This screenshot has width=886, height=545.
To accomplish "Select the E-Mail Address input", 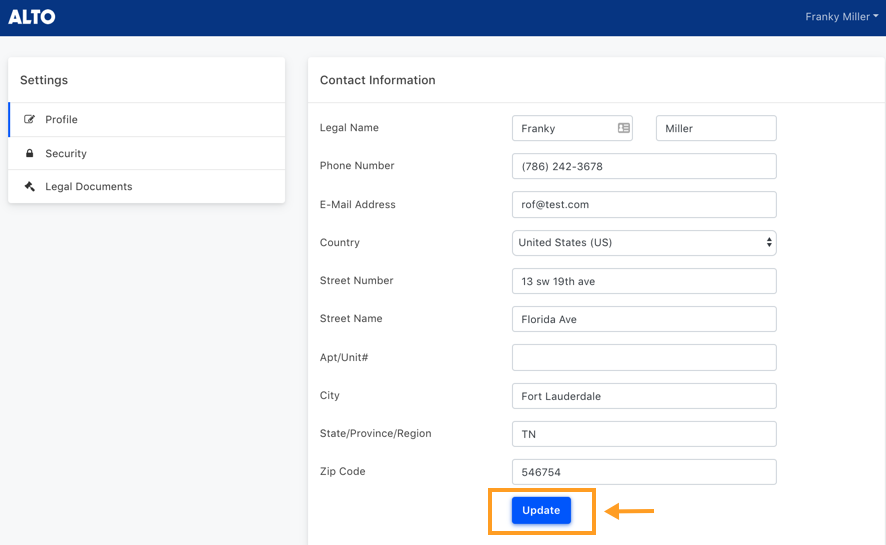I will [x=644, y=204].
